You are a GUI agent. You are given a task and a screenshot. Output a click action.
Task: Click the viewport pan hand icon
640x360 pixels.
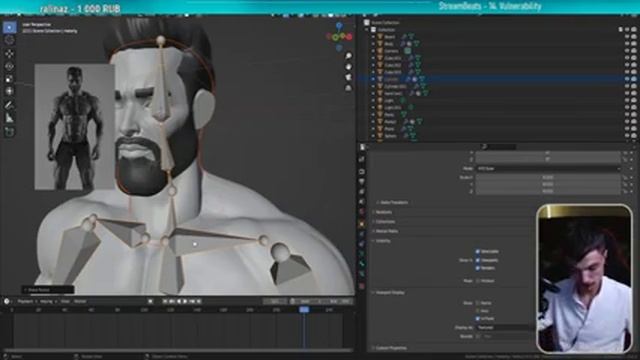[348, 67]
